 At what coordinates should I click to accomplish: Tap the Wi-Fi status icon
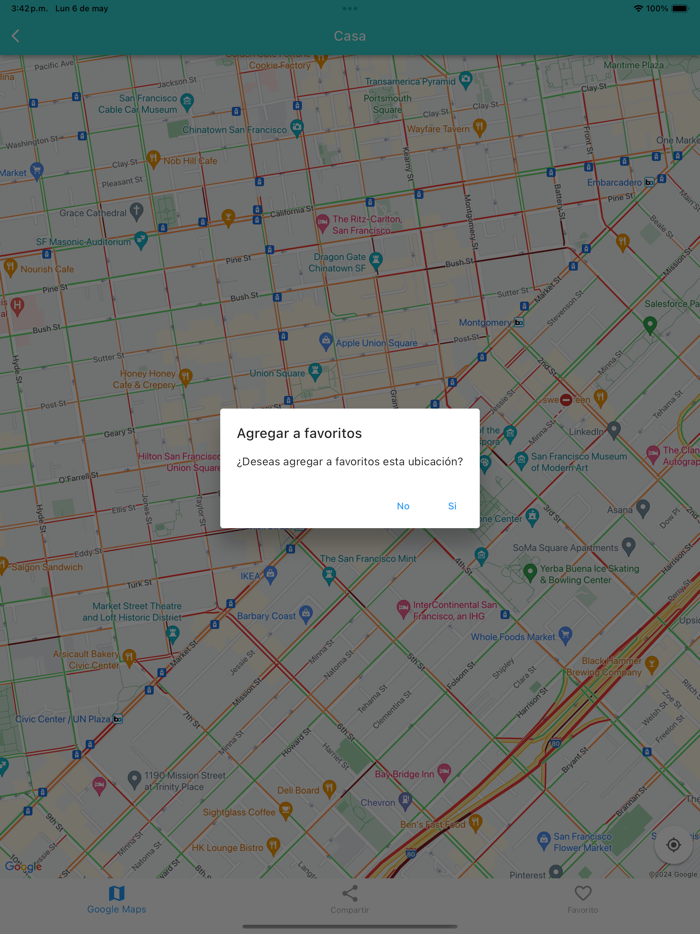639,8
